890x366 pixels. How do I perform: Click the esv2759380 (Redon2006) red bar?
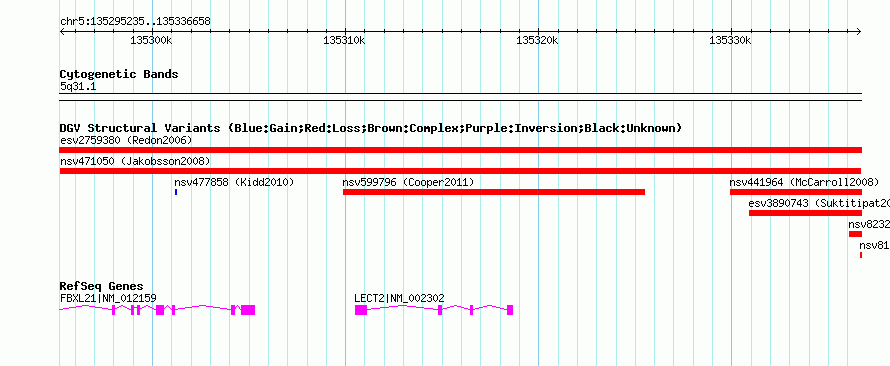click(x=460, y=150)
